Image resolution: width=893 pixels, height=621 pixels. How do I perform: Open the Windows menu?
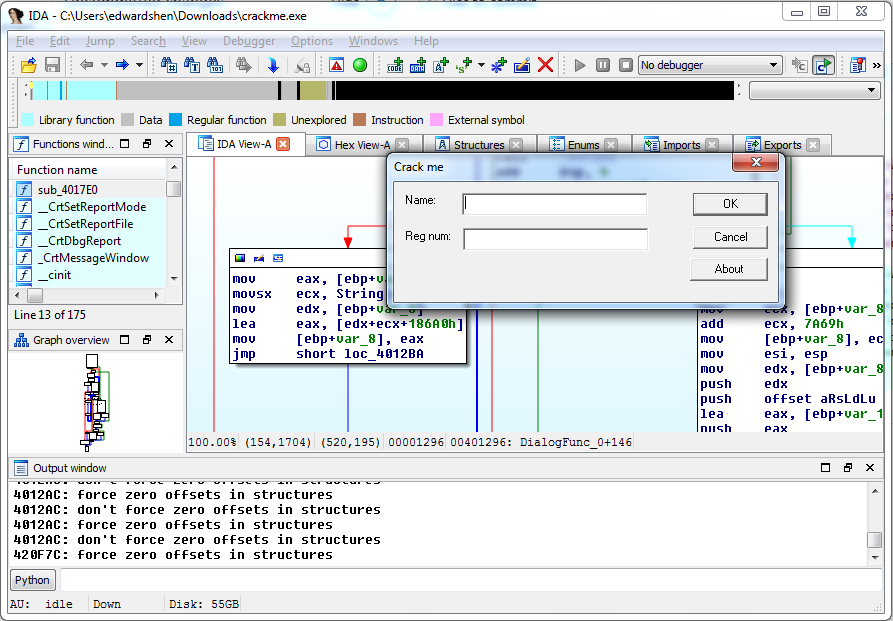click(x=373, y=41)
